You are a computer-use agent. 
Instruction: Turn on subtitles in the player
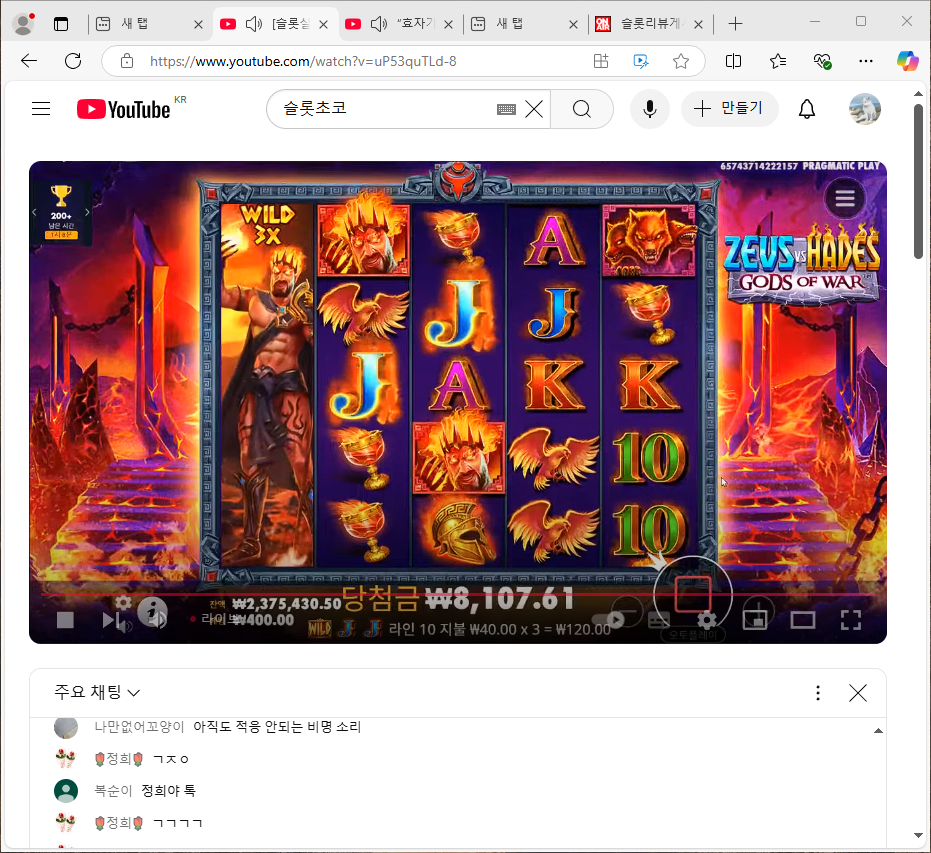[x=659, y=620]
